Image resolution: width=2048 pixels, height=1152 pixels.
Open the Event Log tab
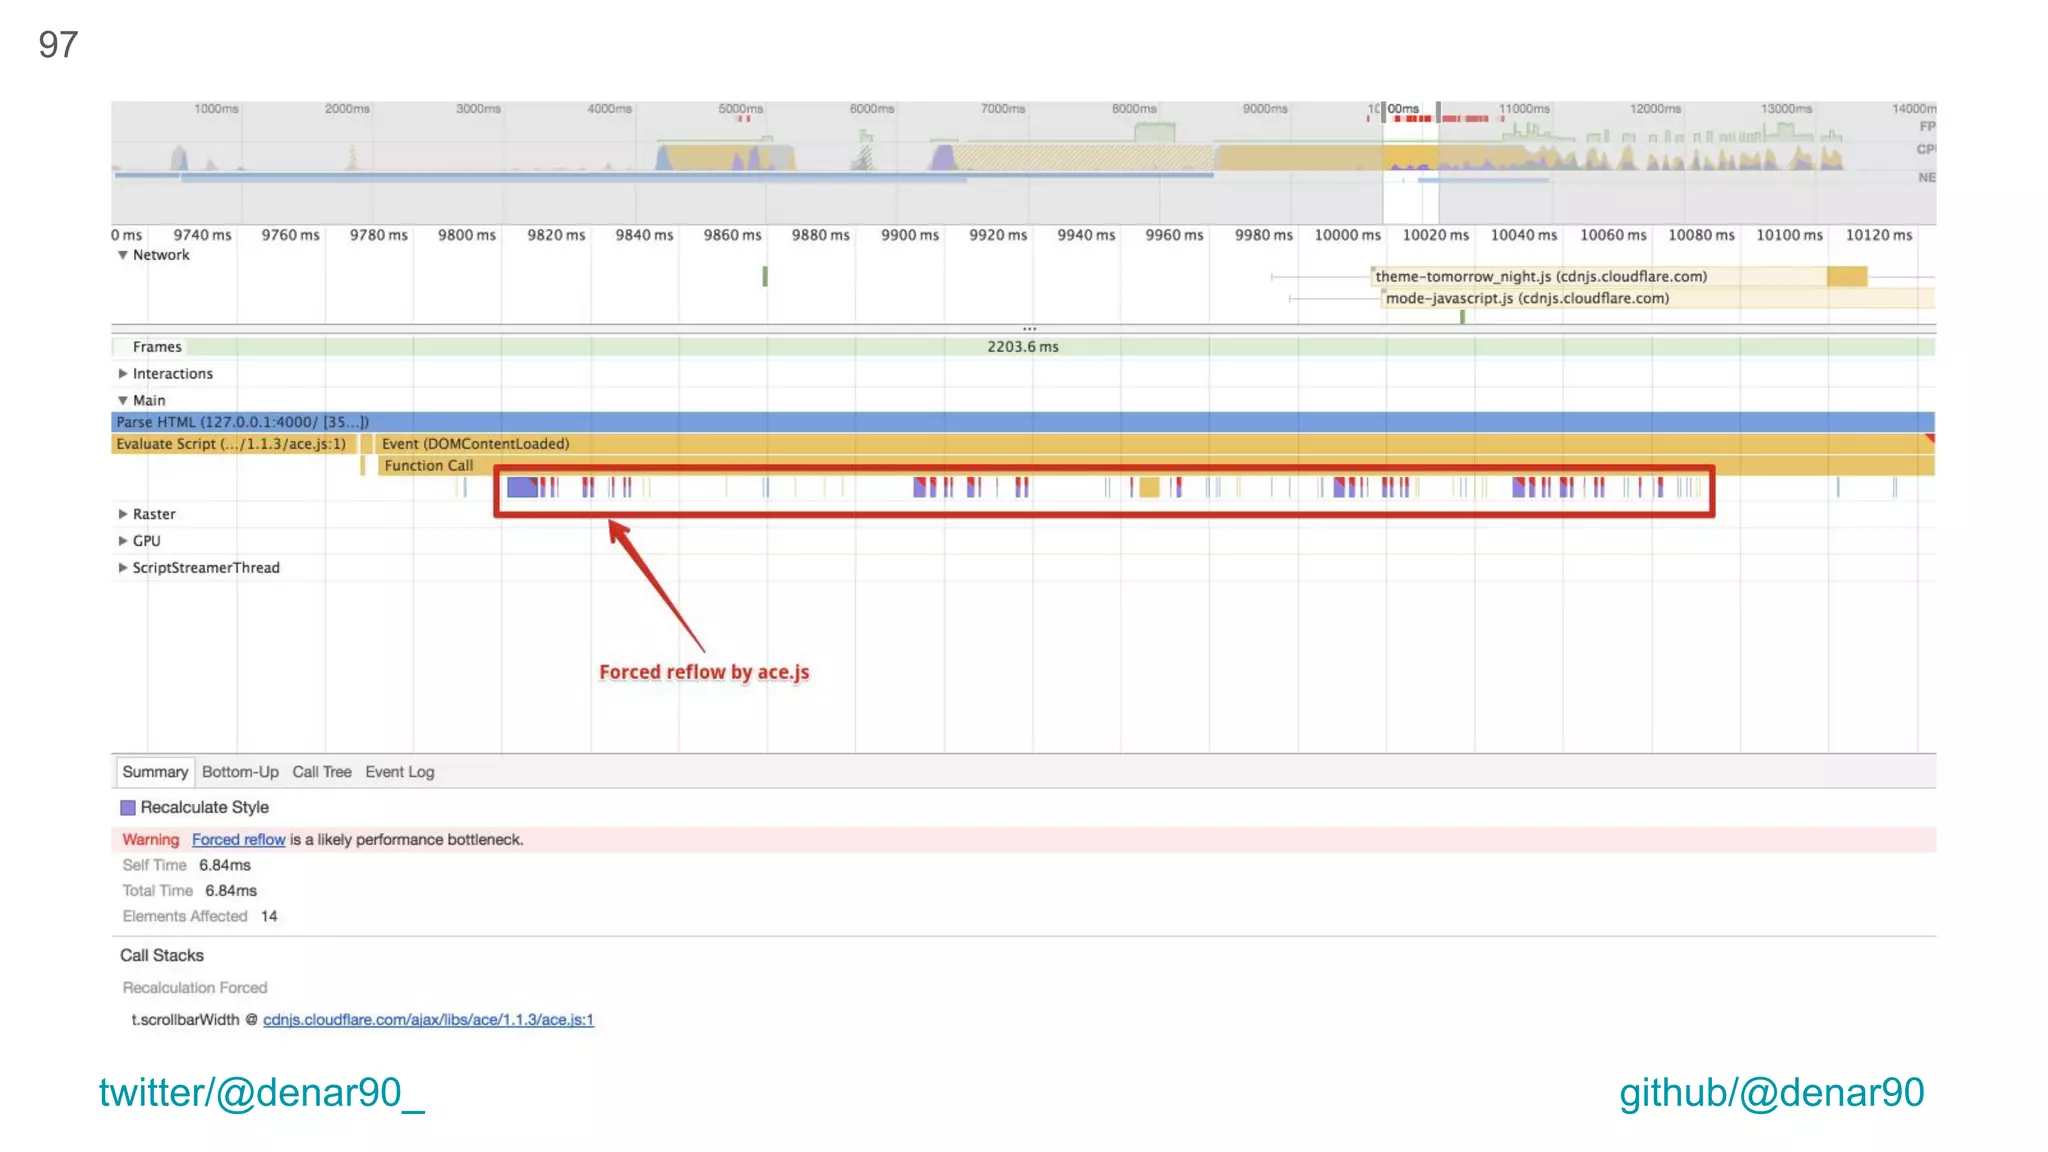click(x=399, y=772)
